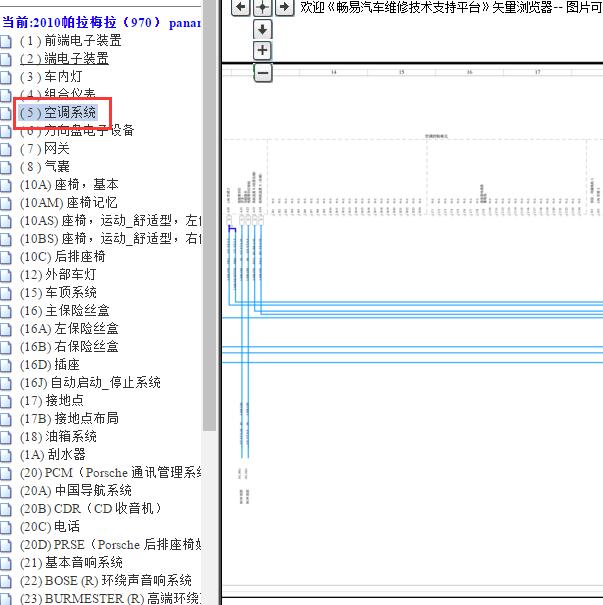Zoom in with the plus button
This screenshot has height=605, width=603.
[262, 51]
